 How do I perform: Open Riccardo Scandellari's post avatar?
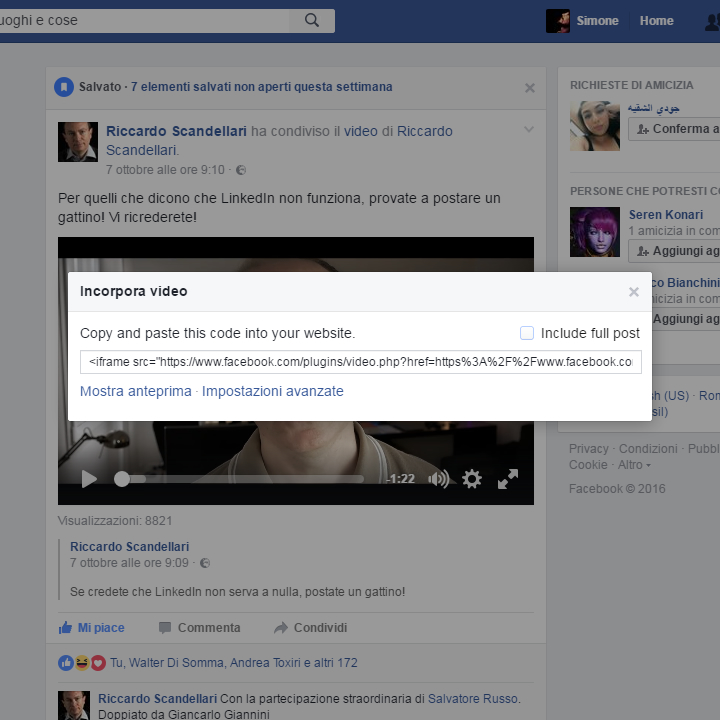78,142
